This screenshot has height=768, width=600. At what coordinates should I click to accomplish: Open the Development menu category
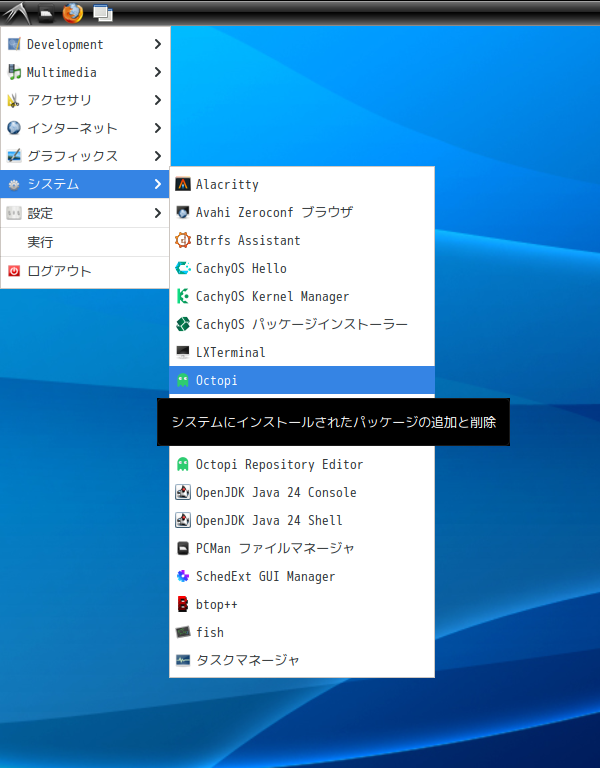click(x=85, y=44)
